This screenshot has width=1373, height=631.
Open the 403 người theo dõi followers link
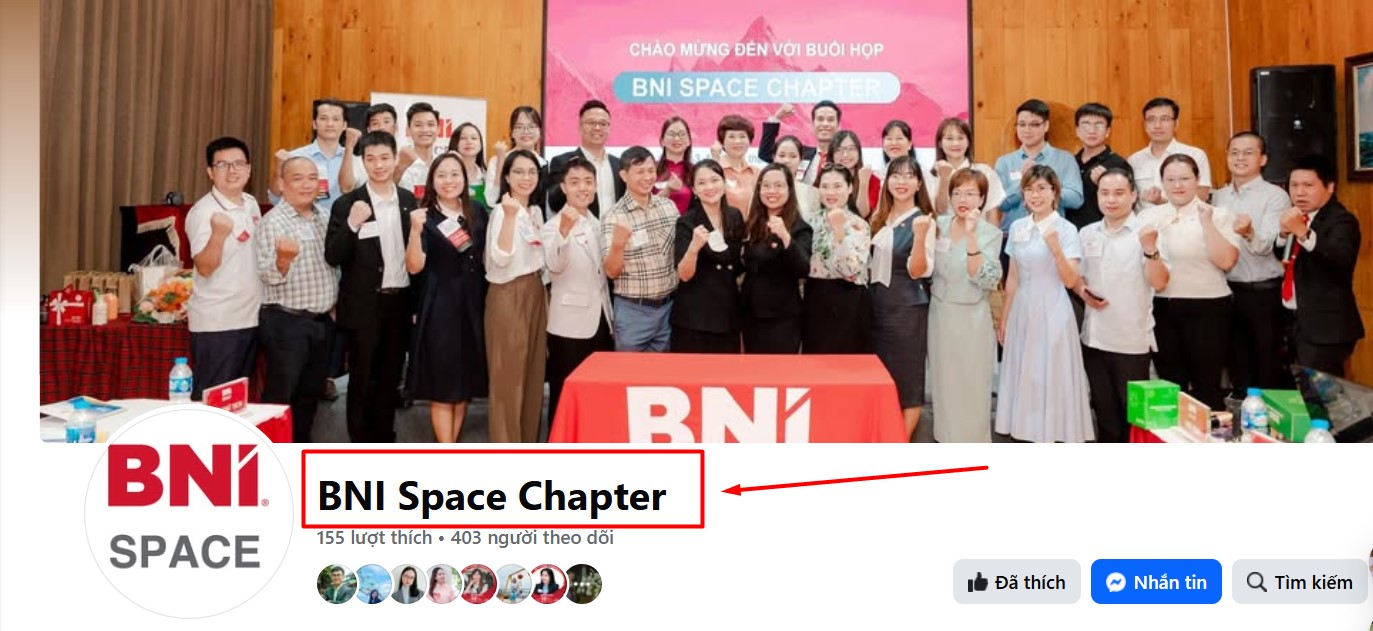pos(532,538)
